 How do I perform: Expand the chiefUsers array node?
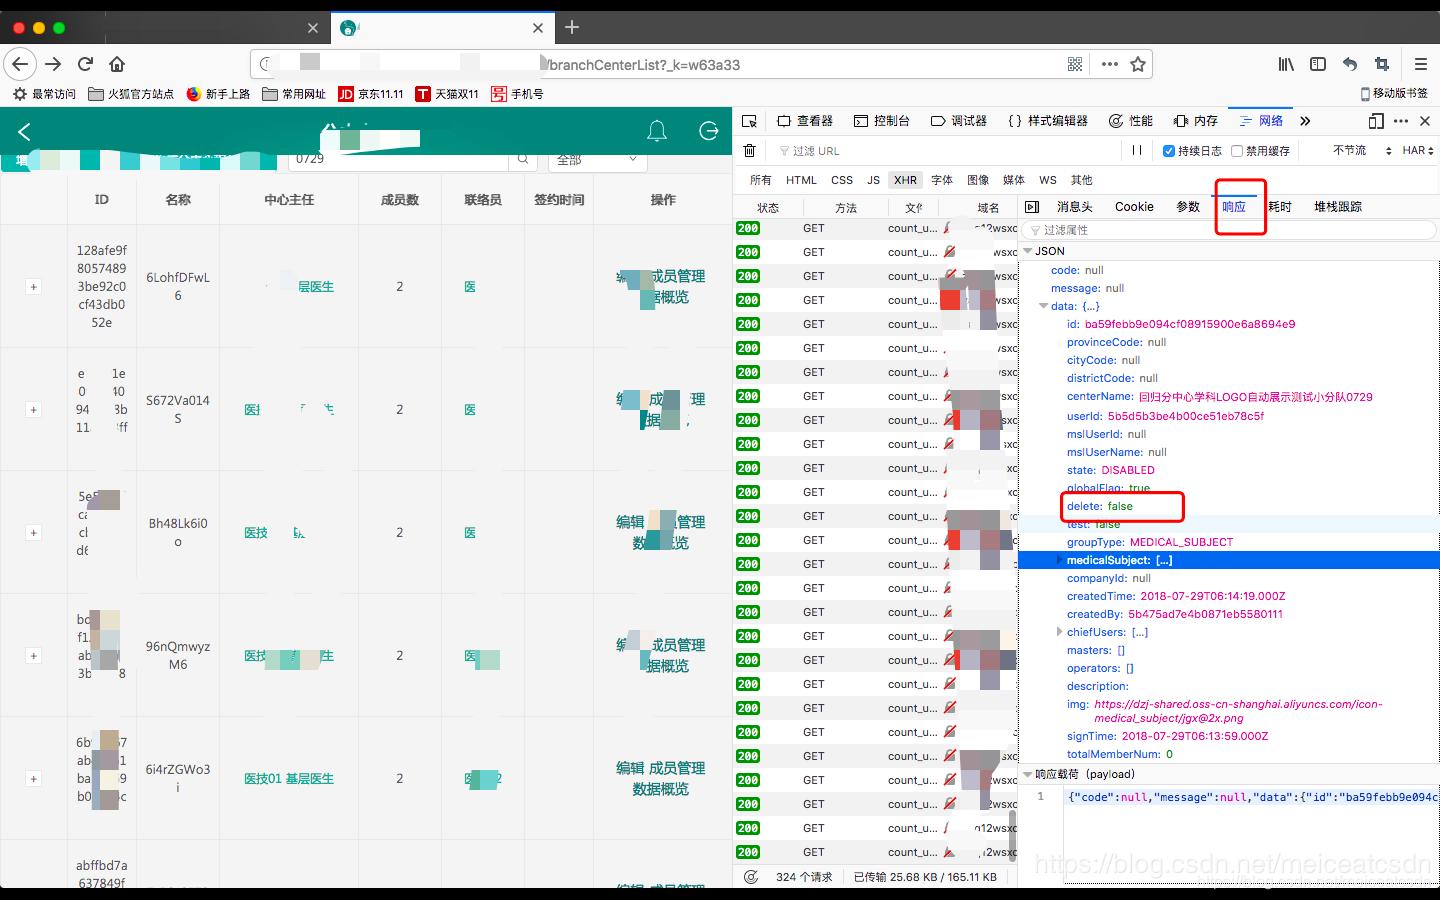tap(1060, 632)
